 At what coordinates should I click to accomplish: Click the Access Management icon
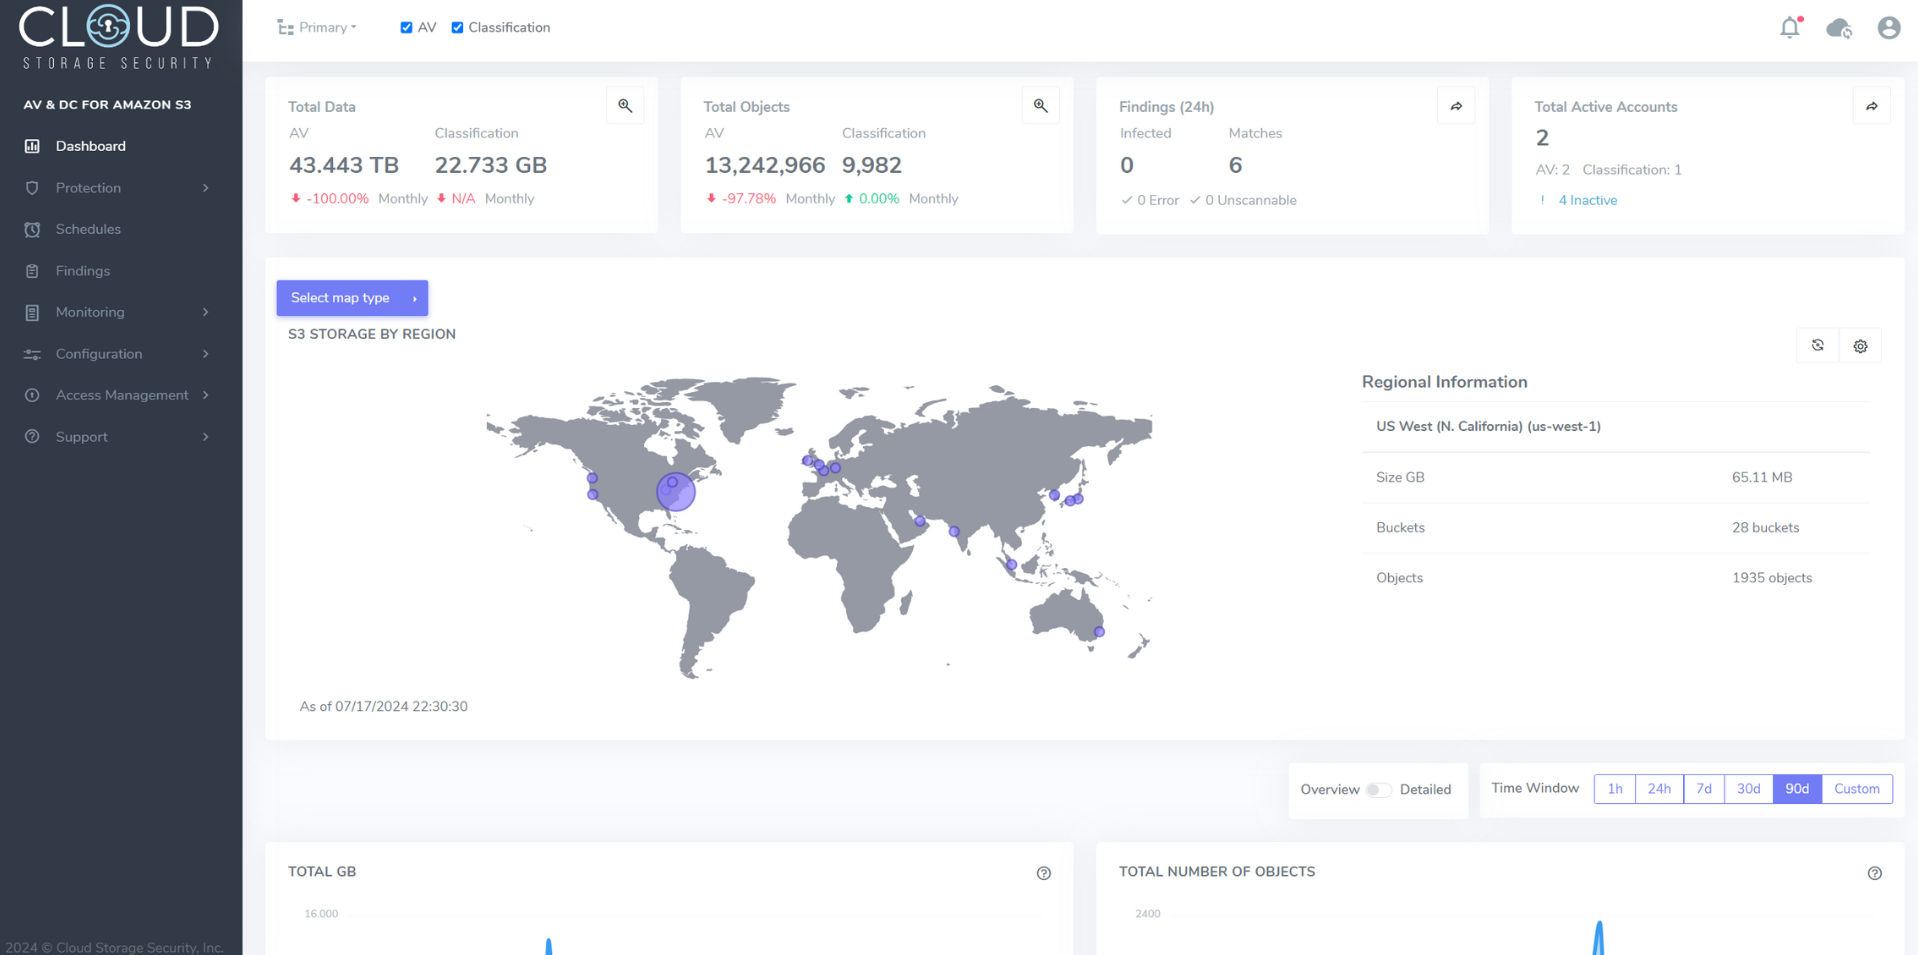32,395
